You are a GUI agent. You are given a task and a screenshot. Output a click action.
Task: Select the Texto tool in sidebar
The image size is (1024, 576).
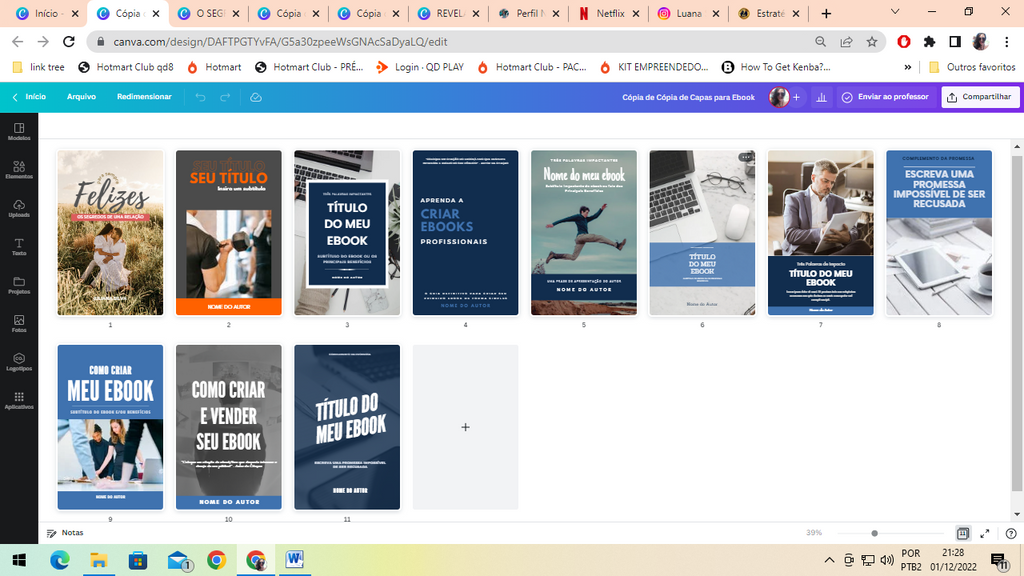18,246
